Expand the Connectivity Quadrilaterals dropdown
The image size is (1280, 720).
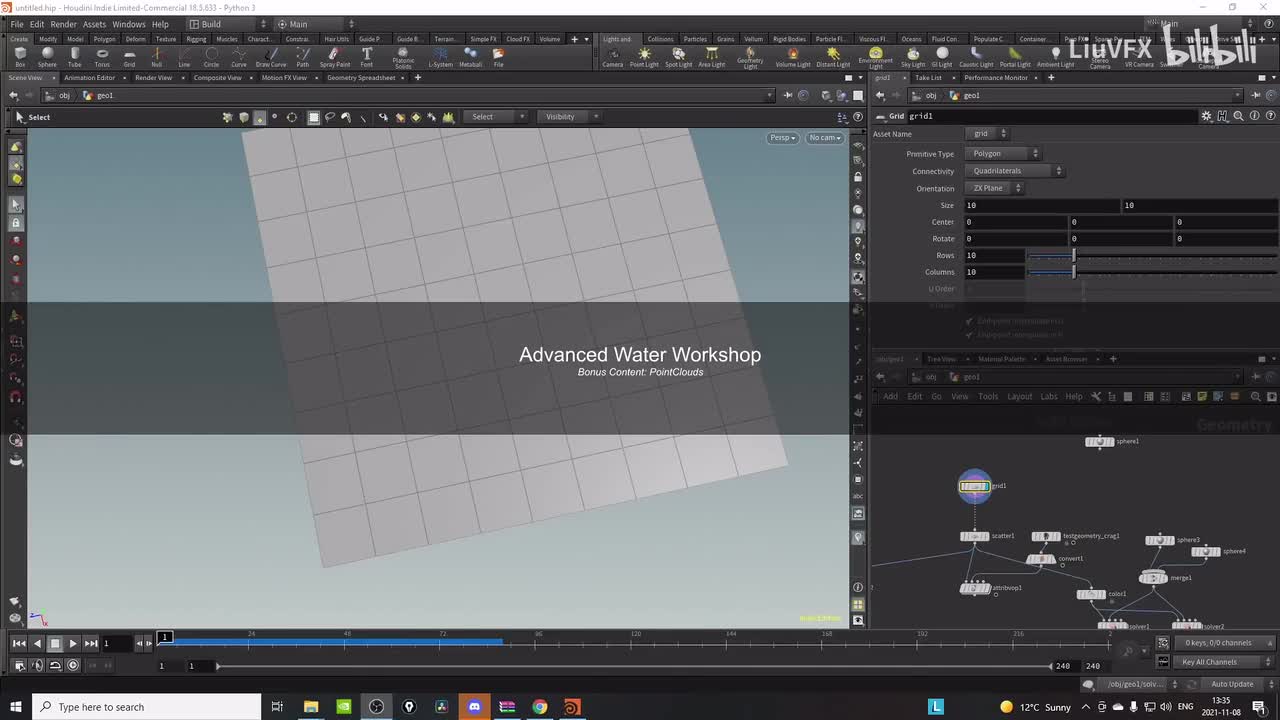1016,171
